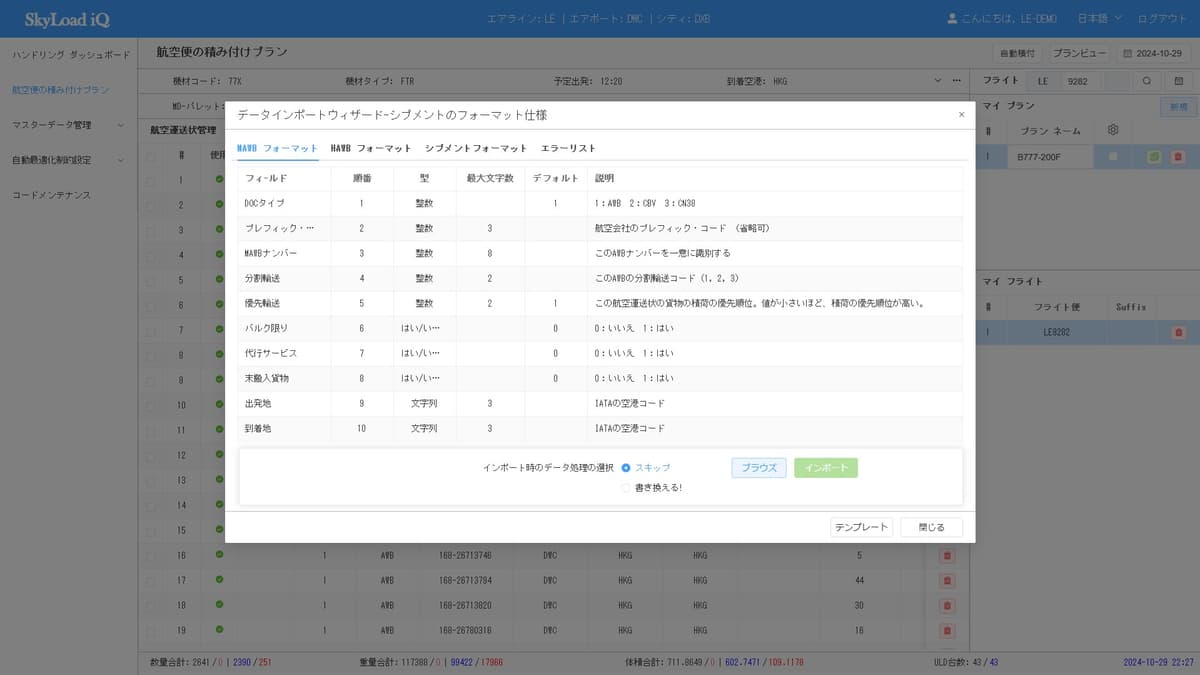The height and width of the screenshot is (675, 1200).
Task: Click the empty suffix field after 9282
Action: coord(1116,80)
